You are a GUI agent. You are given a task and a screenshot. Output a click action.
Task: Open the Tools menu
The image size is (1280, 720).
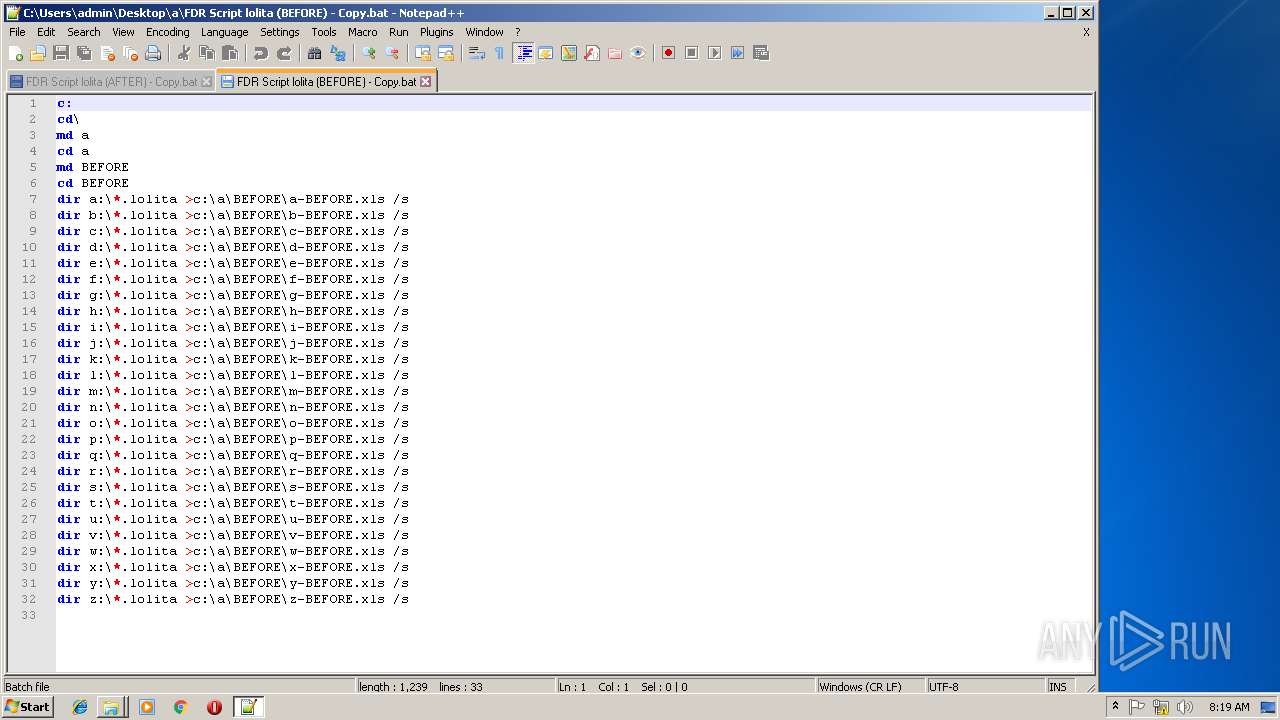[324, 32]
